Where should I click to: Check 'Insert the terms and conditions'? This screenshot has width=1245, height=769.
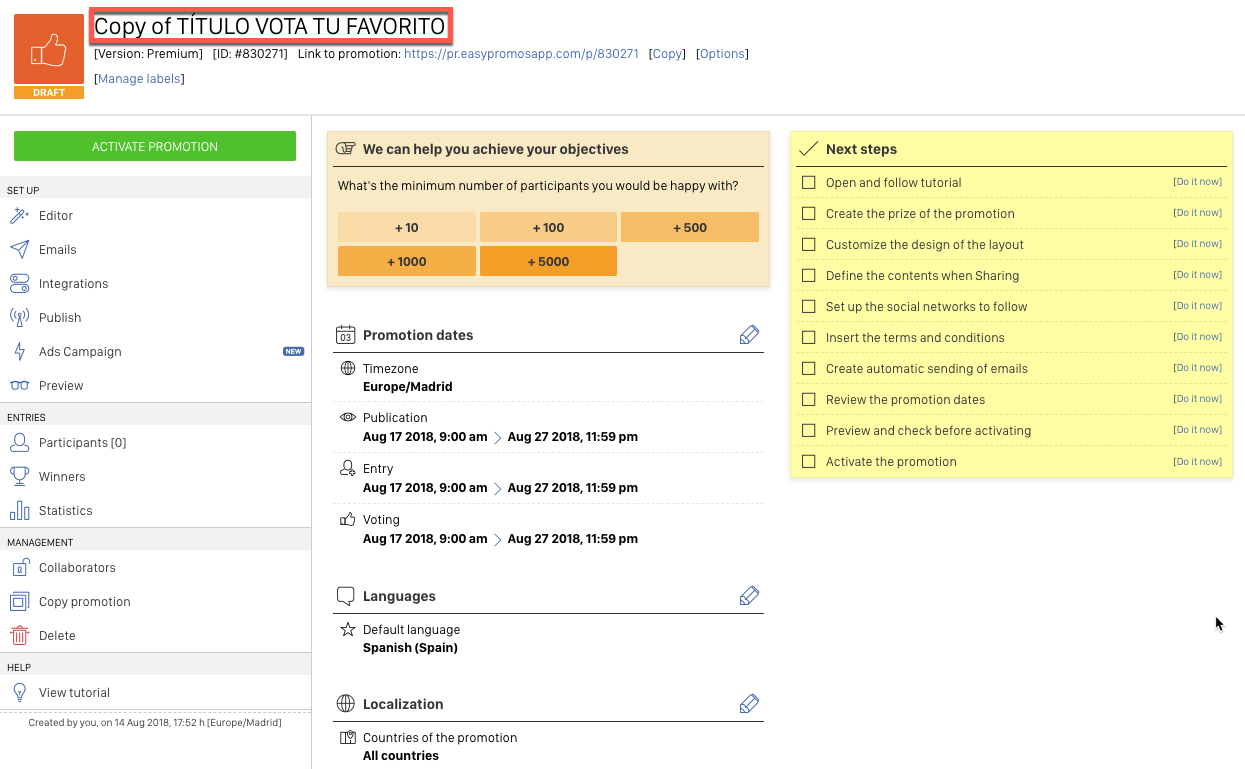click(809, 337)
